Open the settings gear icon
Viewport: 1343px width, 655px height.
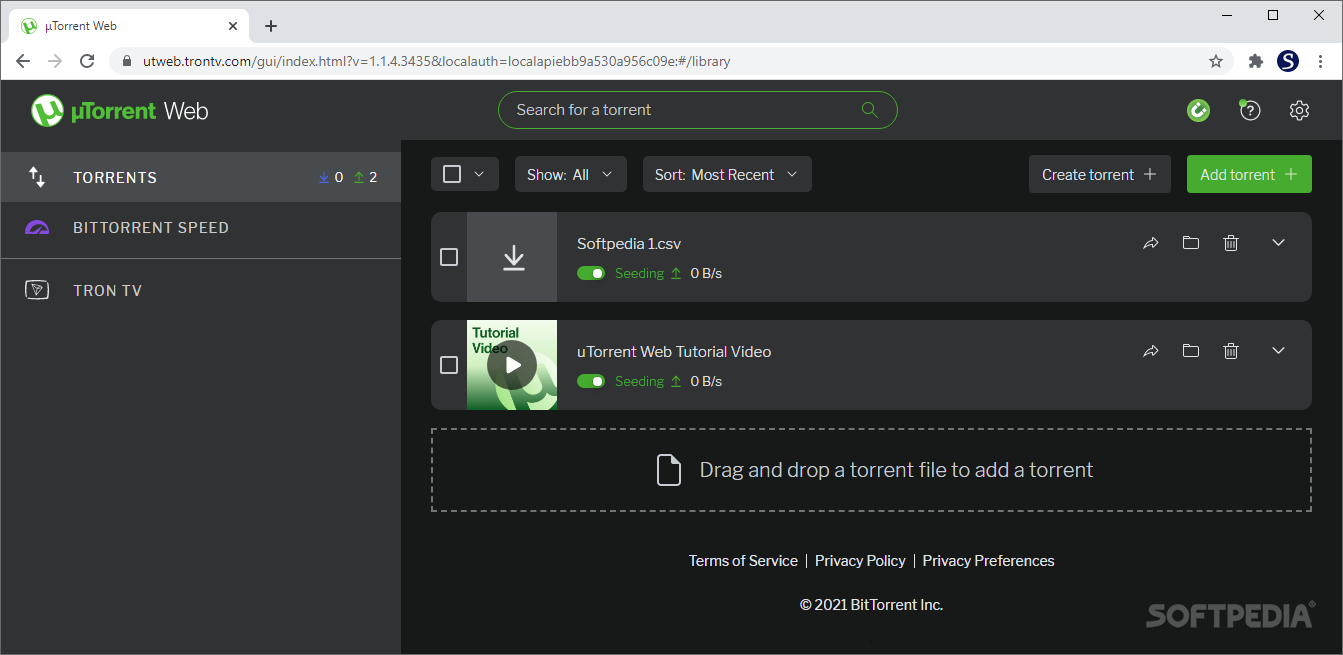pos(1299,111)
